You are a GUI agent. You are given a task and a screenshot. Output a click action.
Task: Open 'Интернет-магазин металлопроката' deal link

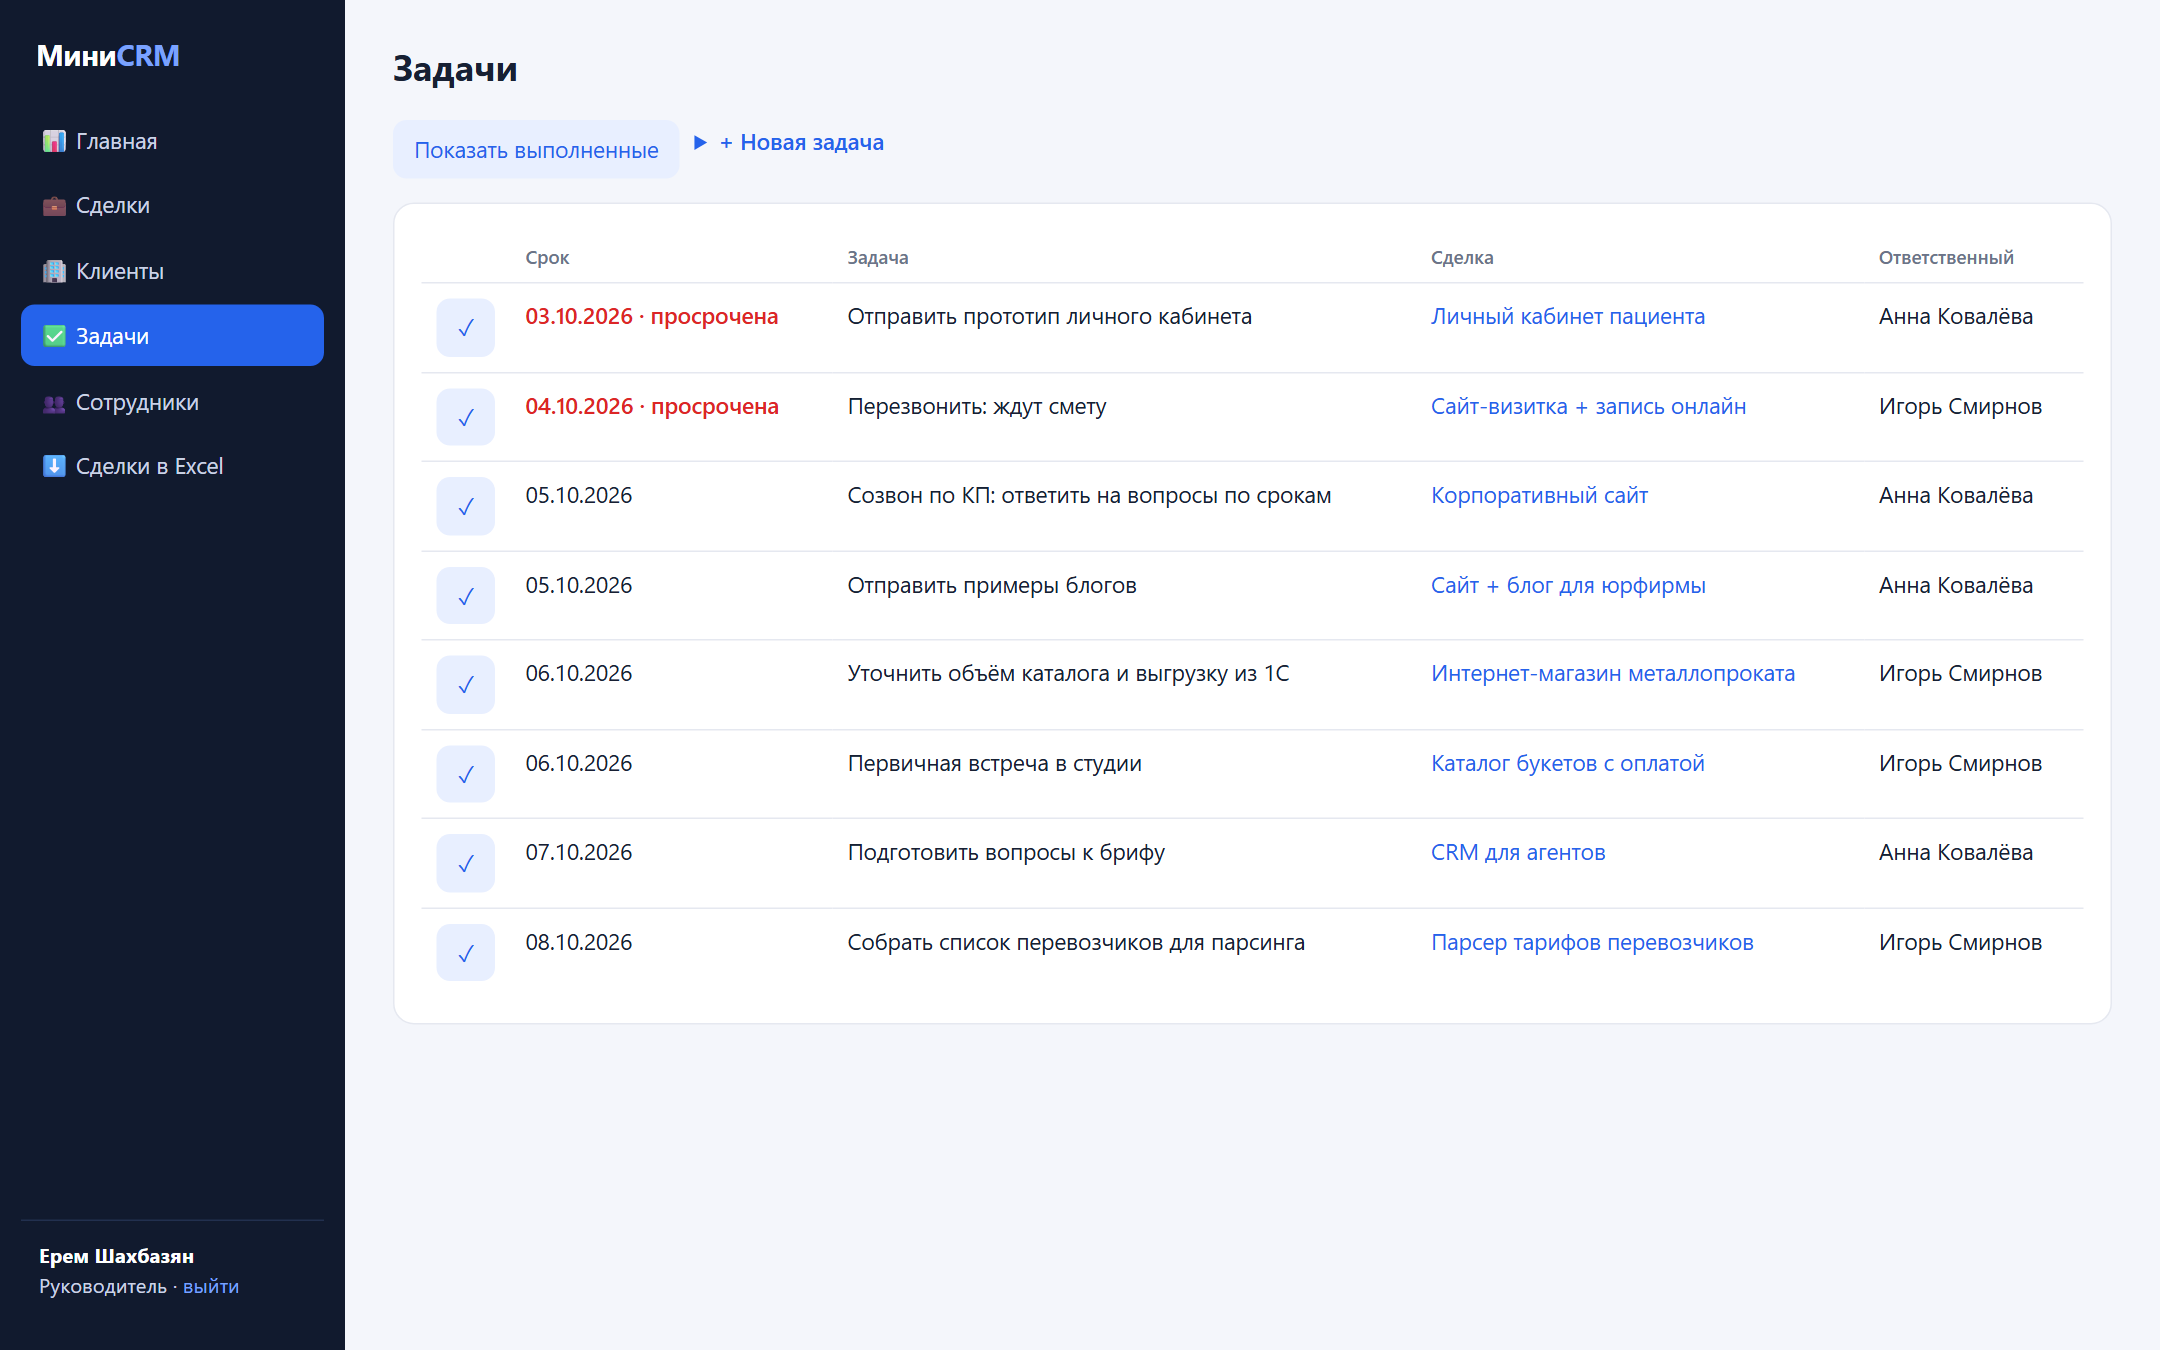[1612, 674]
